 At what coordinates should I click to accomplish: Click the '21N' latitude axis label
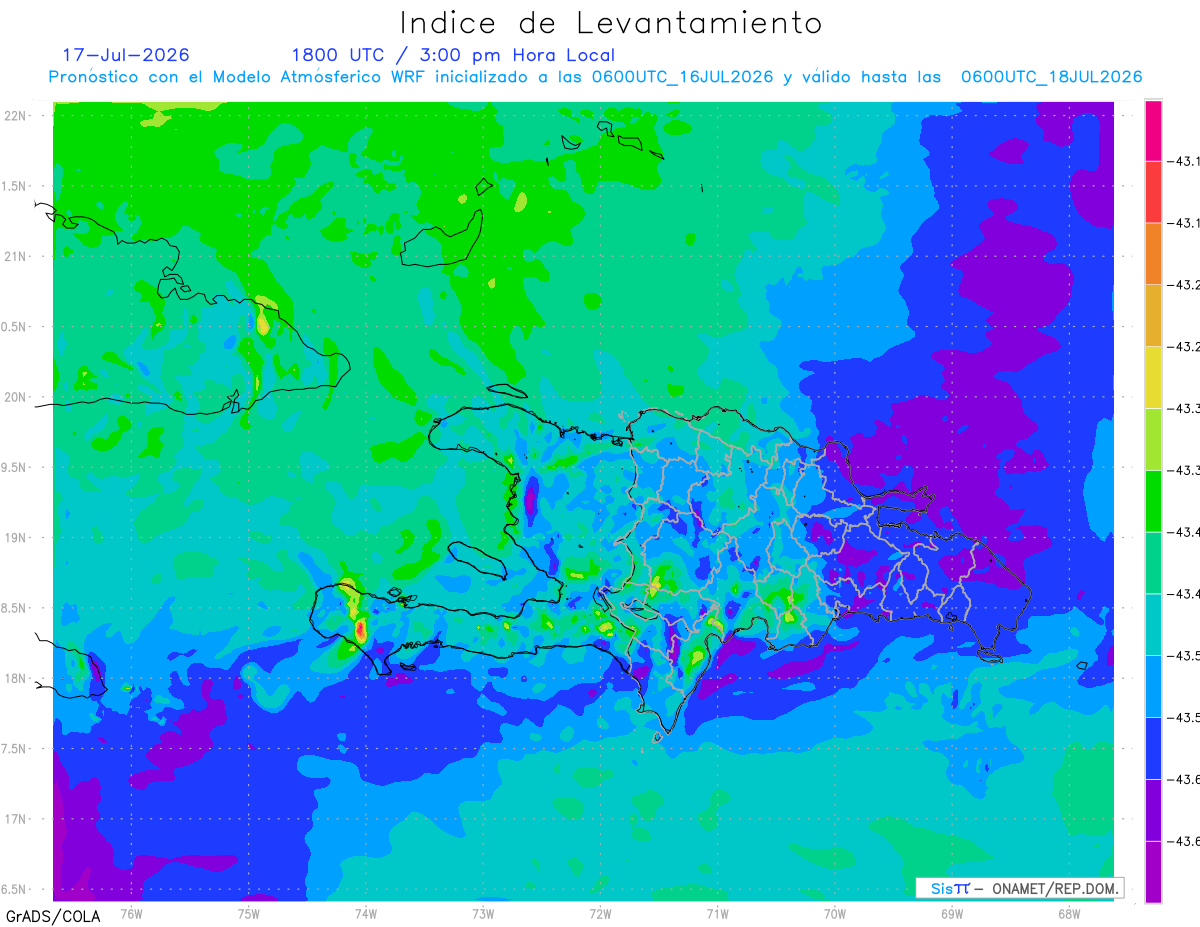(17, 257)
